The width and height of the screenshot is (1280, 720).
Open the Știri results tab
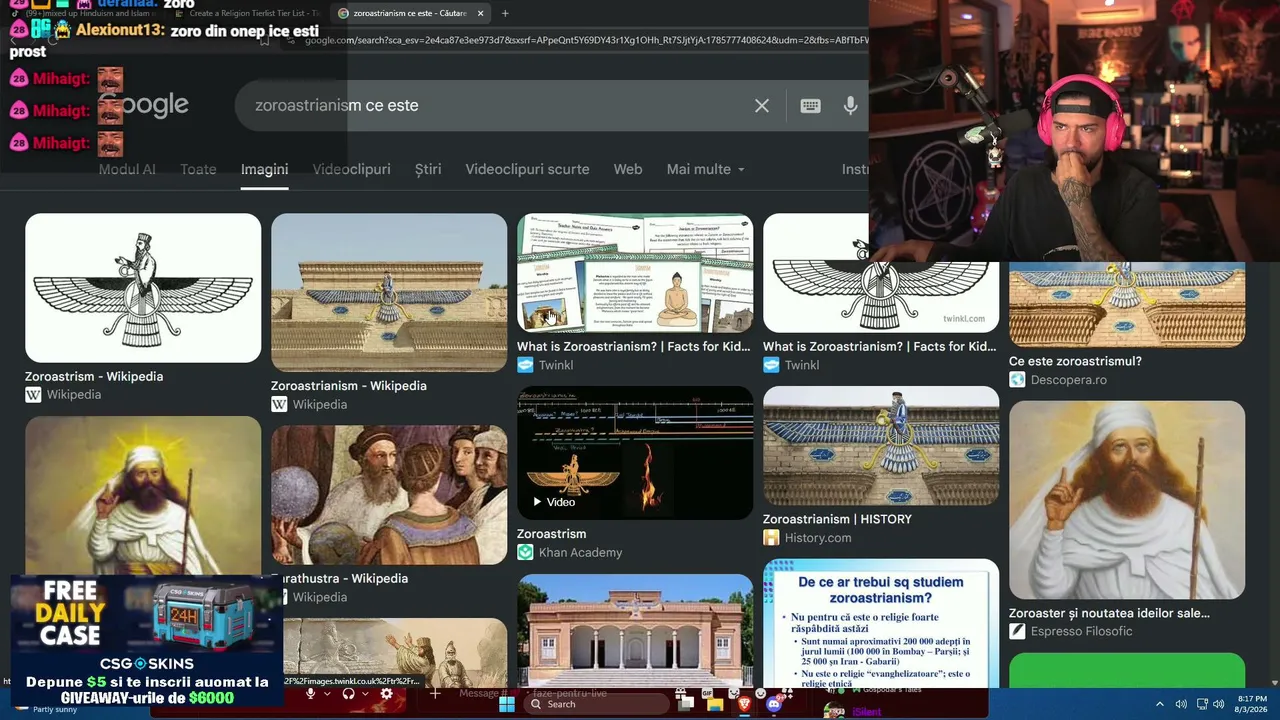pyautogui.click(x=428, y=169)
